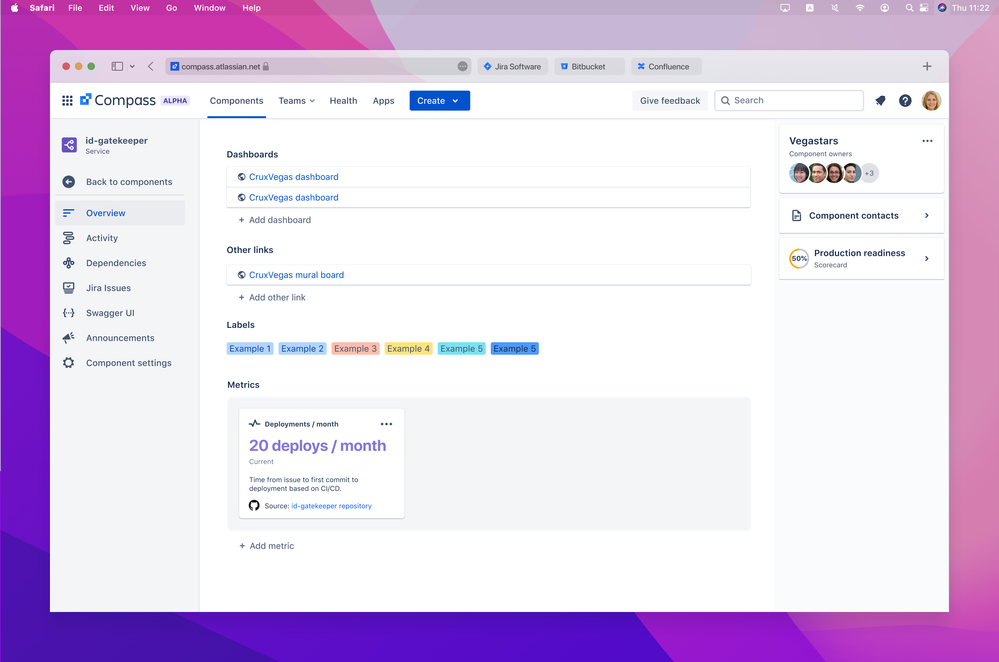Open the Create dropdown button

coord(440,101)
